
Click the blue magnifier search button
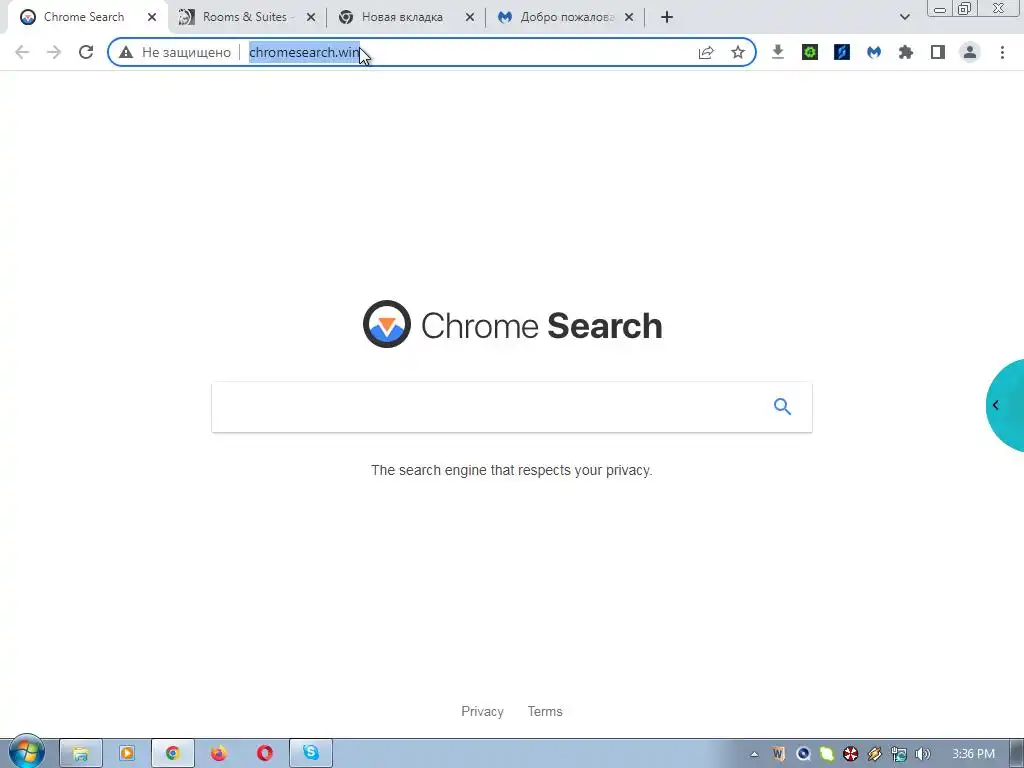pos(782,406)
